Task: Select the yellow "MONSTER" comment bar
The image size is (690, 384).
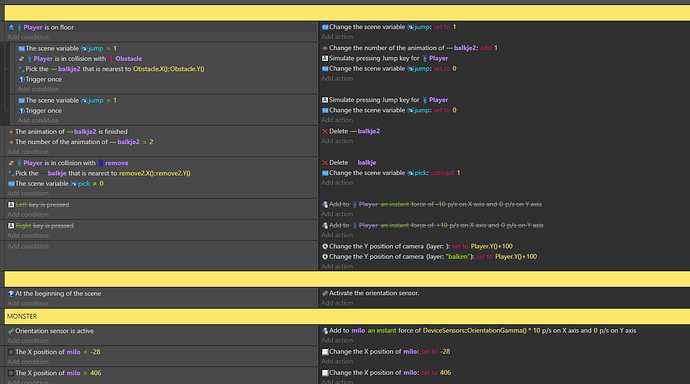Action: coord(347,316)
